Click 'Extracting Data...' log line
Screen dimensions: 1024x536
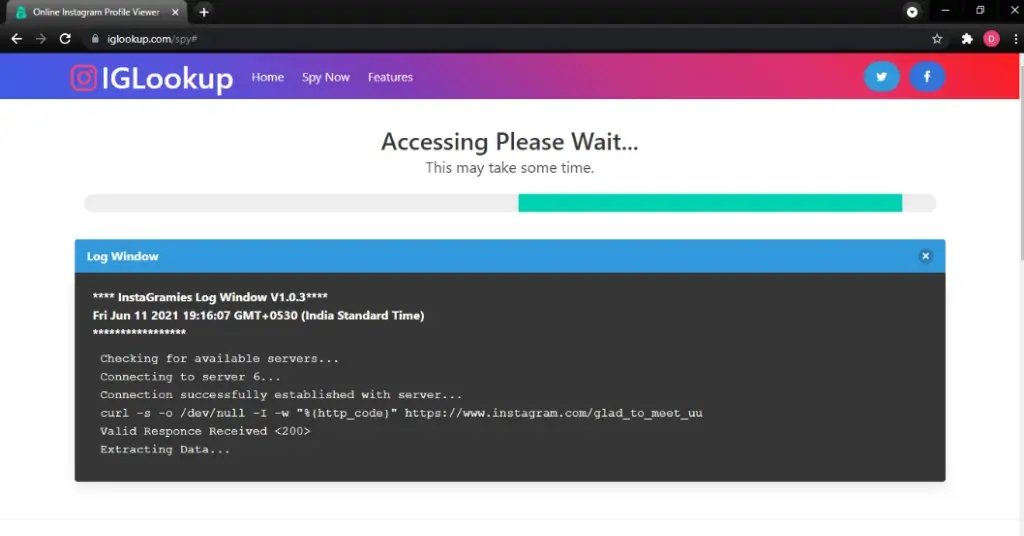pos(165,450)
